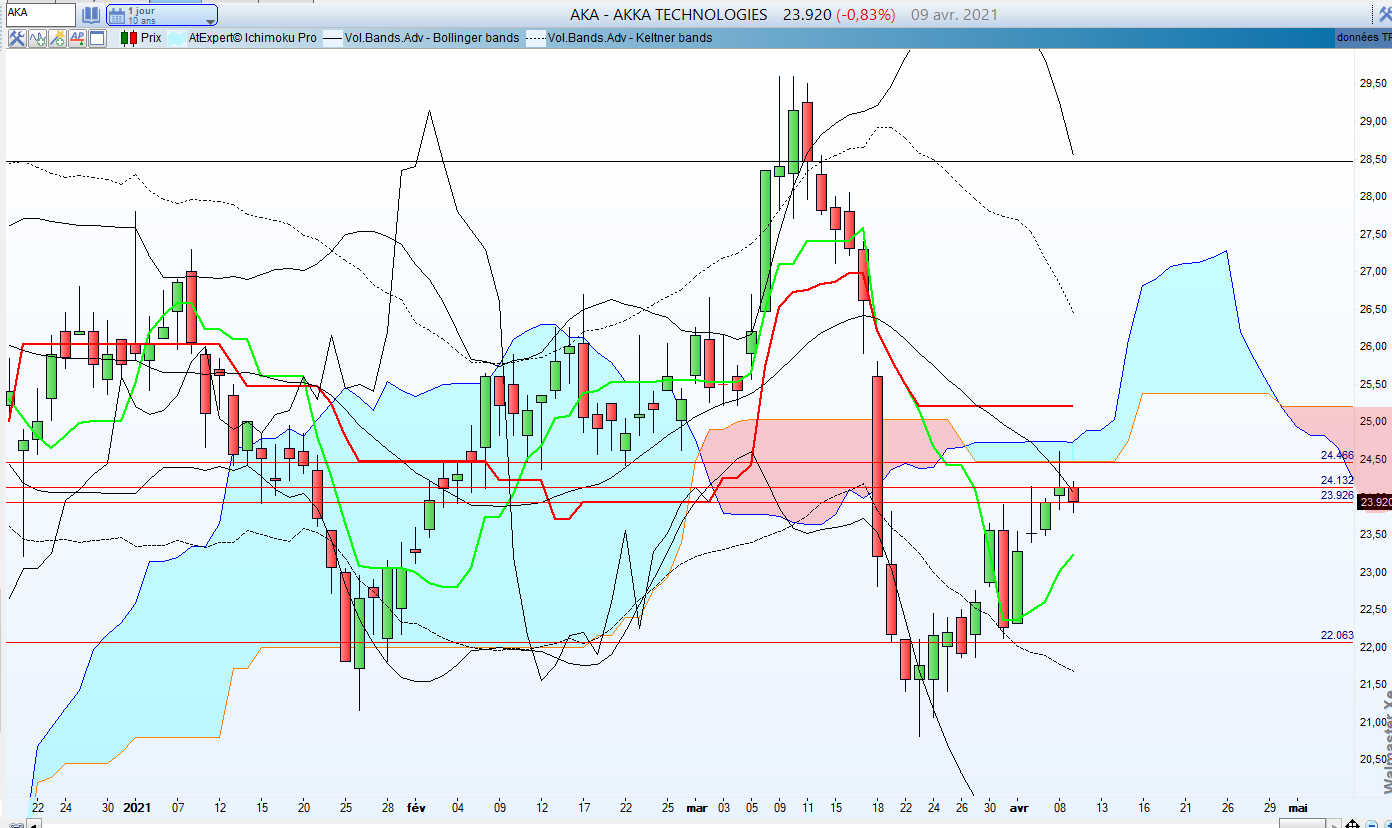Click the 26,00 price axis label

(x=1372, y=347)
